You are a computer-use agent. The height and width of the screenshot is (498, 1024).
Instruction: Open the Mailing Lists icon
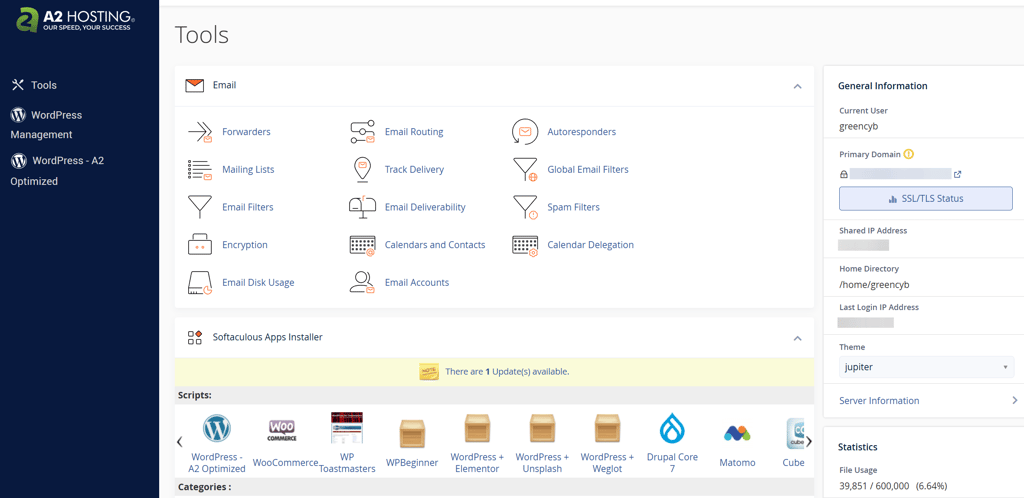click(200, 170)
